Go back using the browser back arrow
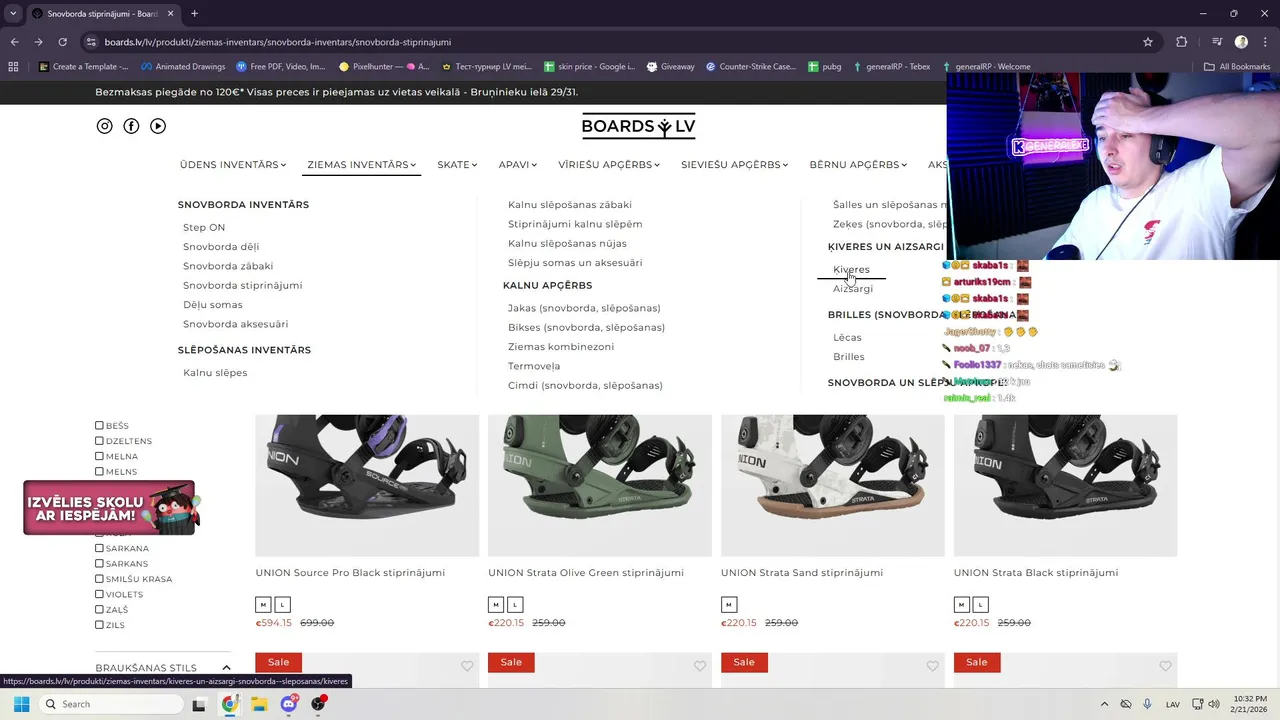 coord(14,42)
